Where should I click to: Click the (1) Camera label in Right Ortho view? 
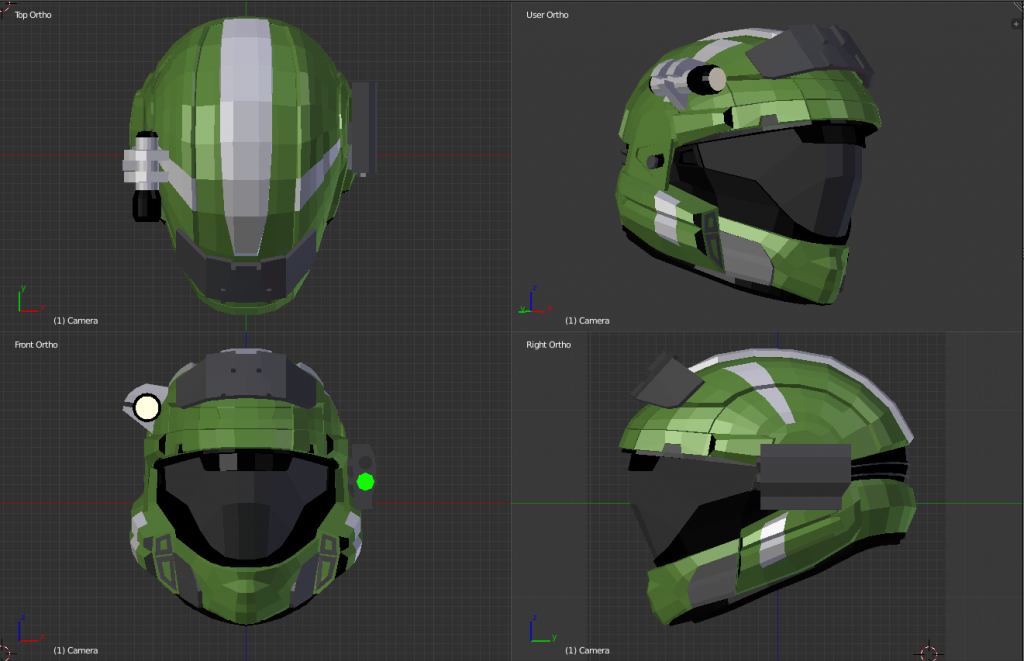(x=587, y=651)
